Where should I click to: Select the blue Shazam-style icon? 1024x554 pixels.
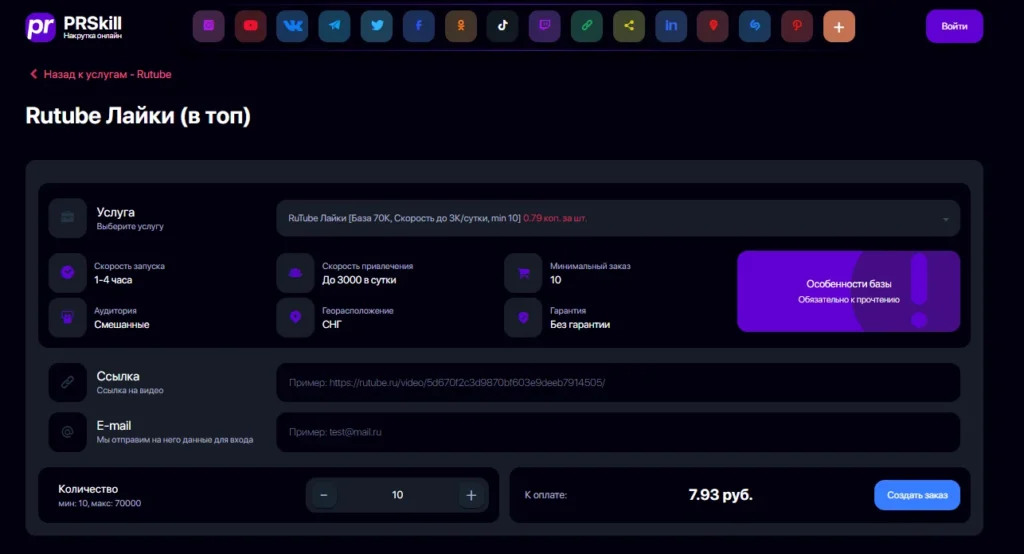(x=755, y=26)
